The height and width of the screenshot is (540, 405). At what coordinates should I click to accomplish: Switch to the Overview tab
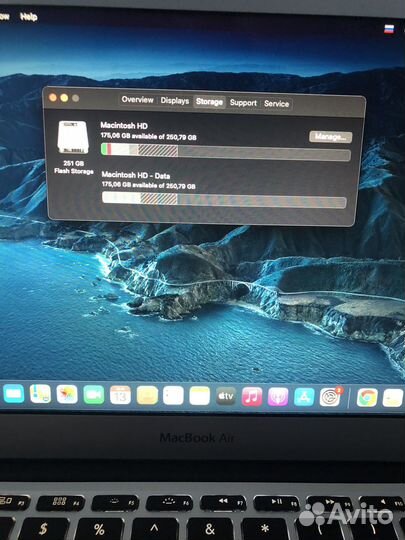click(137, 100)
